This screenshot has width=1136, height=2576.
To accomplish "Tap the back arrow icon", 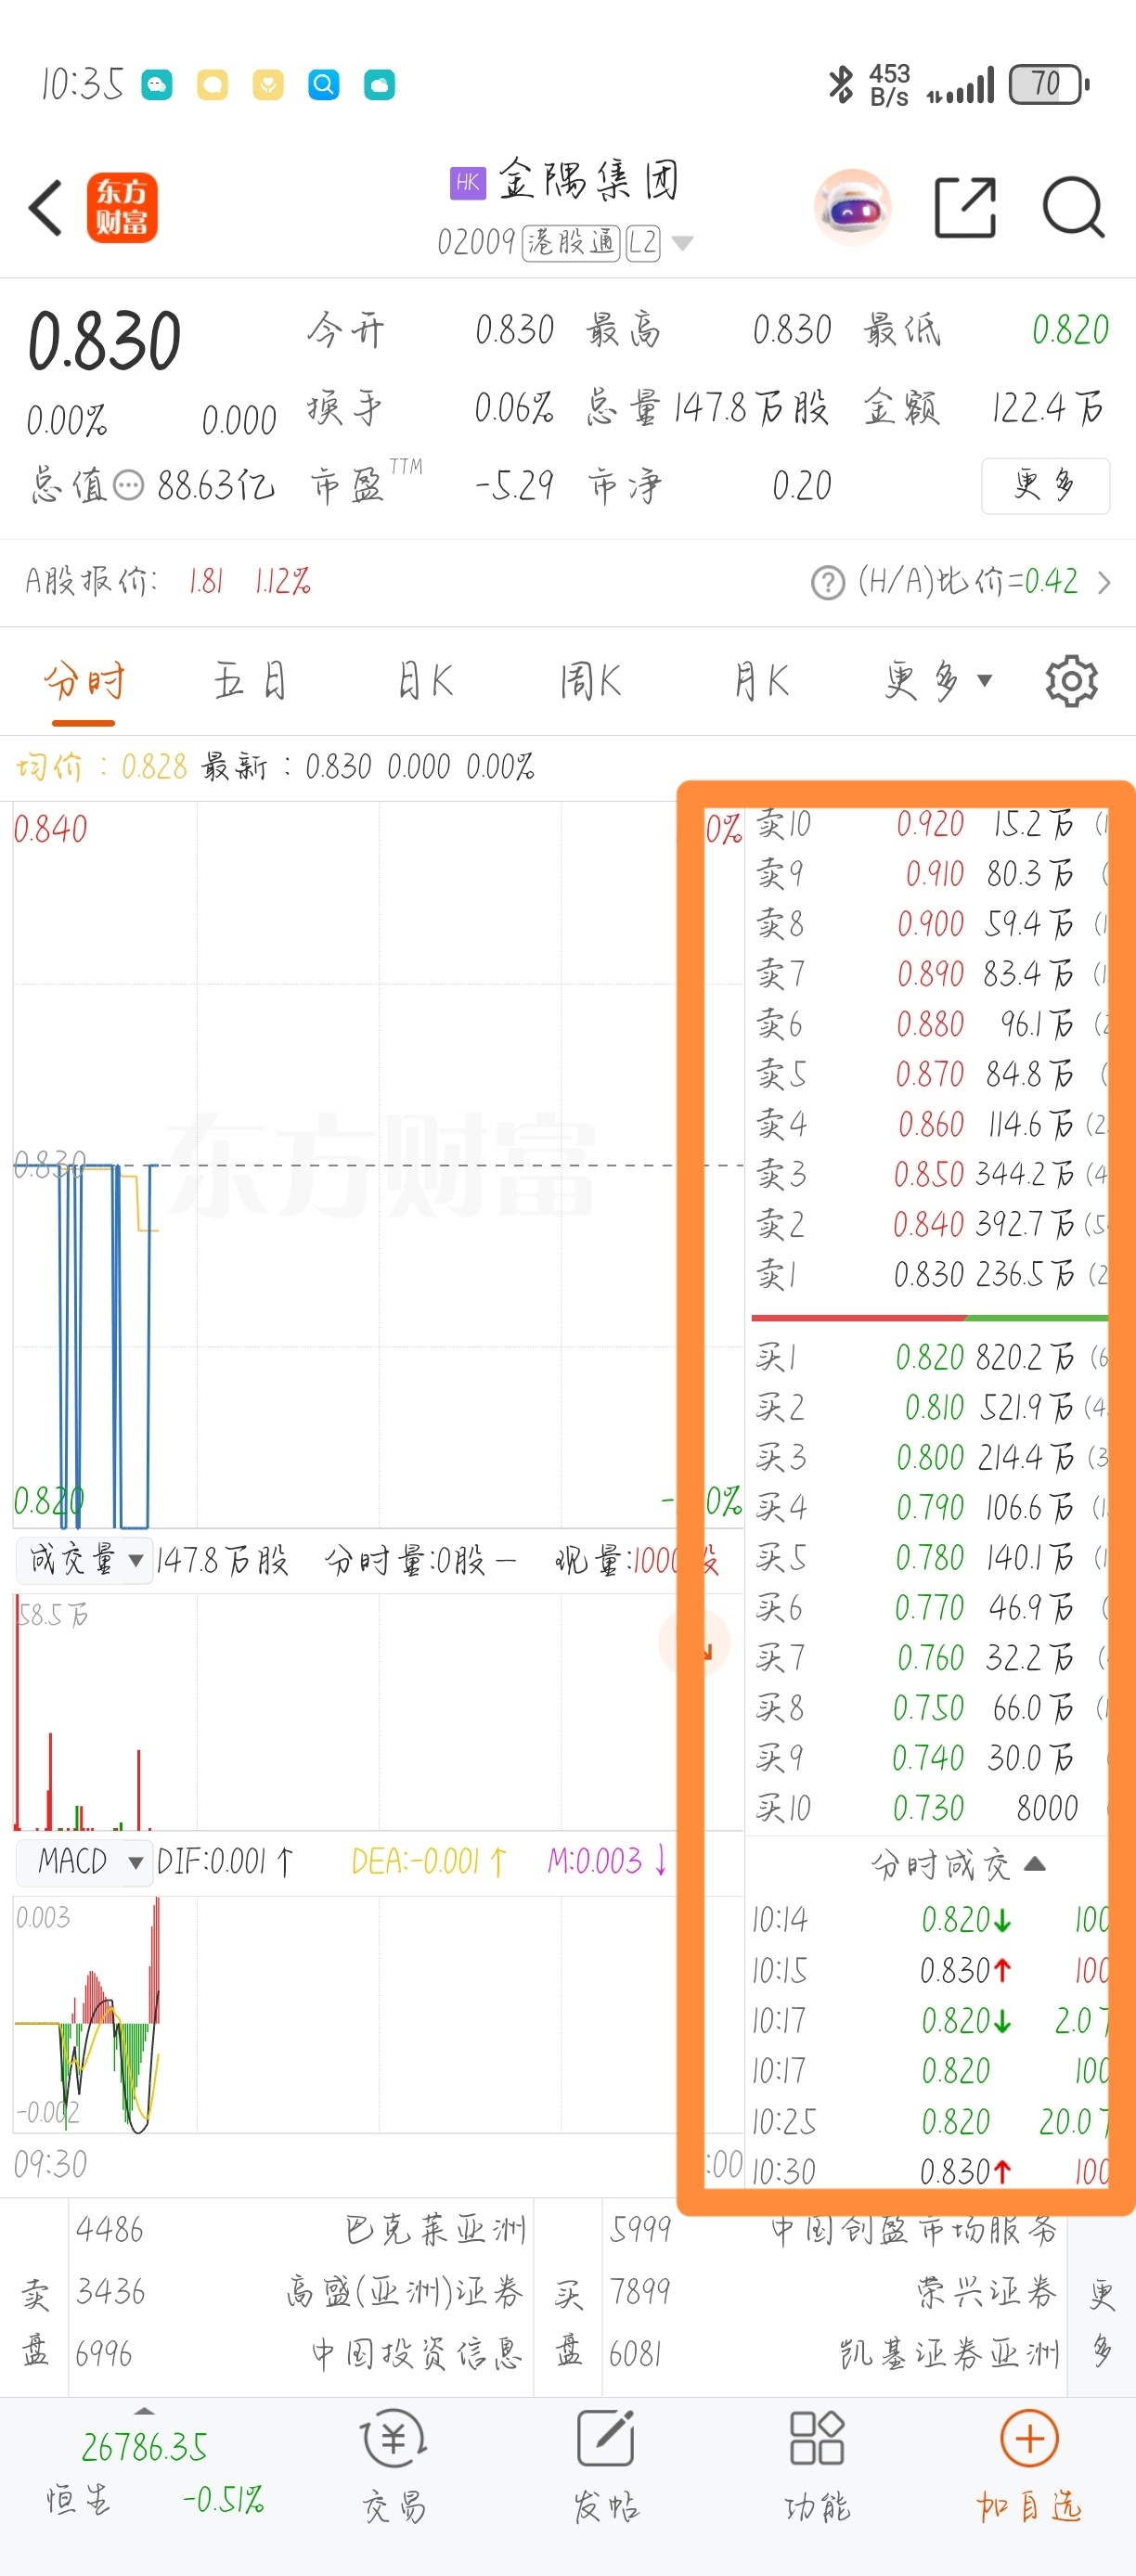I will [46, 208].
